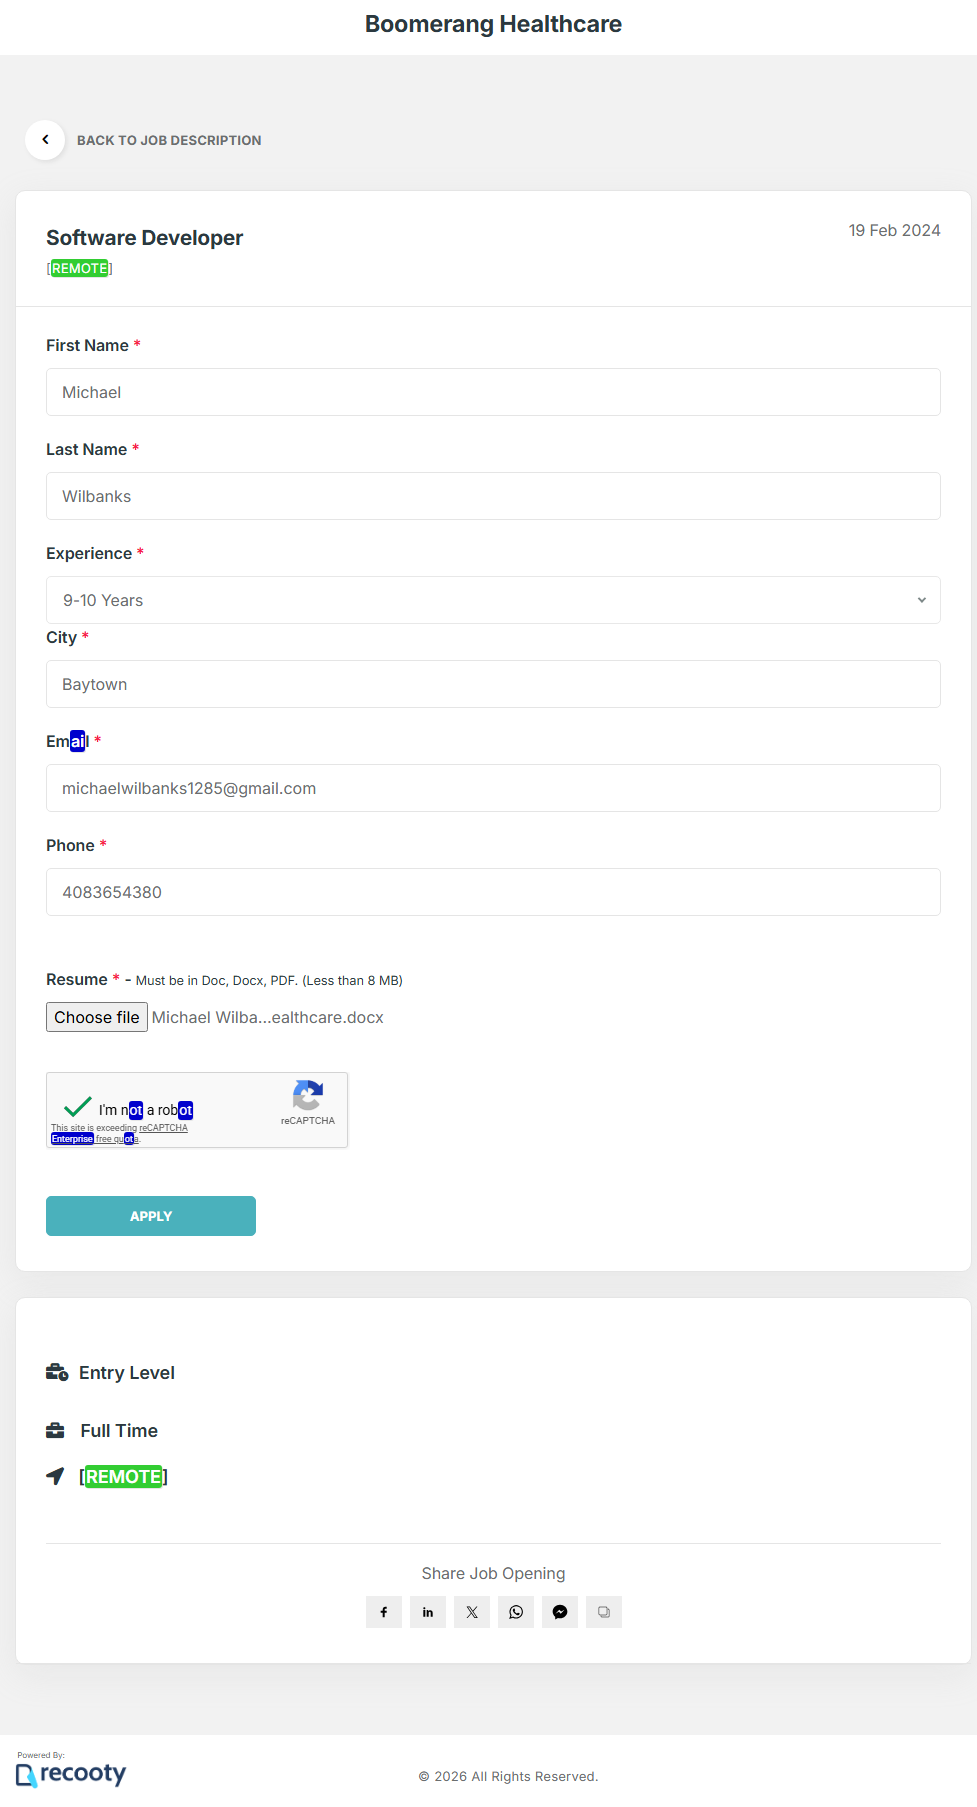This screenshot has height=1807, width=977.
Task: Copy job link using copy icon
Action: pyautogui.click(x=603, y=1612)
